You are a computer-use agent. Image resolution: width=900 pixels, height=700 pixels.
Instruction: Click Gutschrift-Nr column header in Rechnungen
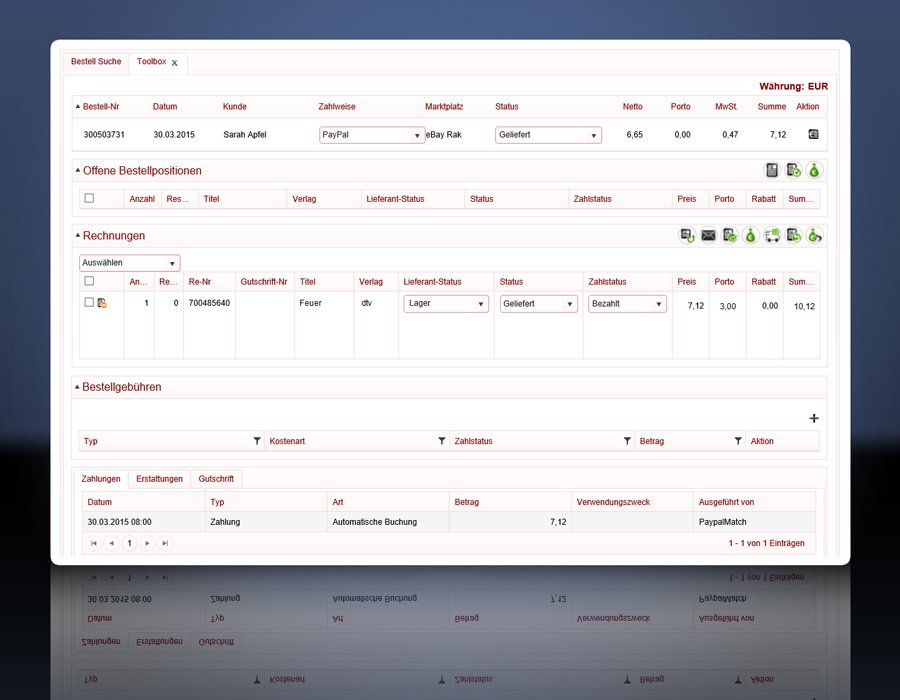click(264, 282)
